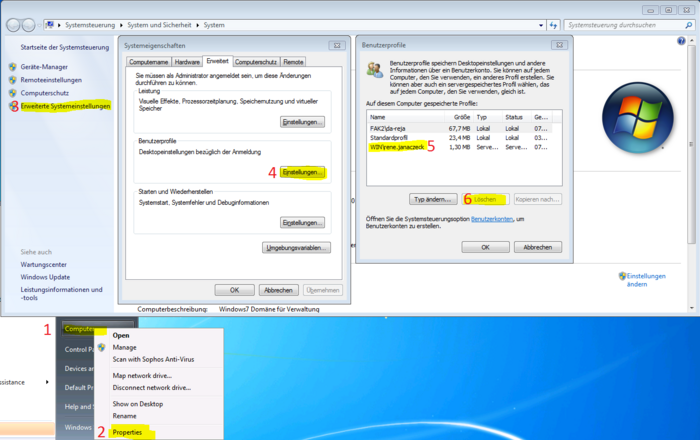Click Einstellungen under Benutzerprofile
The height and width of the screenshot is (440, 700).
pyautogui.click(x=302, y=172)
